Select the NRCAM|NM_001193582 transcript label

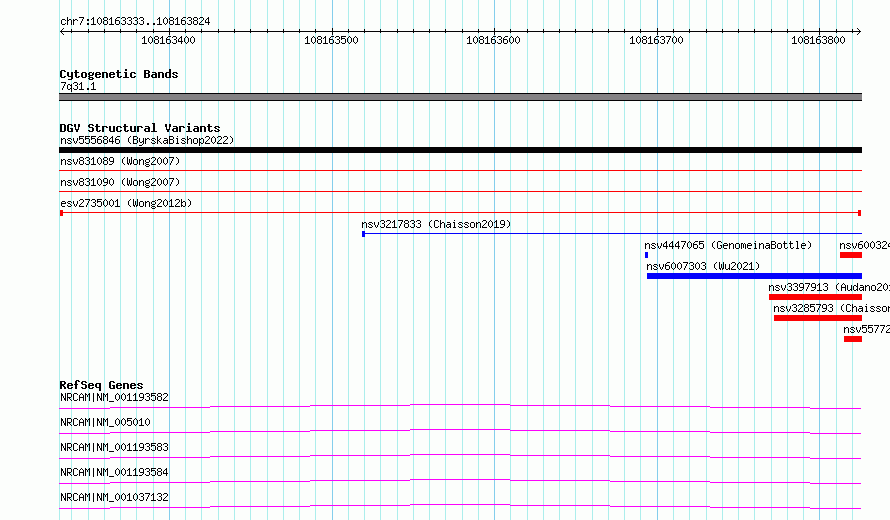pyautogui.click(x=114, y=397)
